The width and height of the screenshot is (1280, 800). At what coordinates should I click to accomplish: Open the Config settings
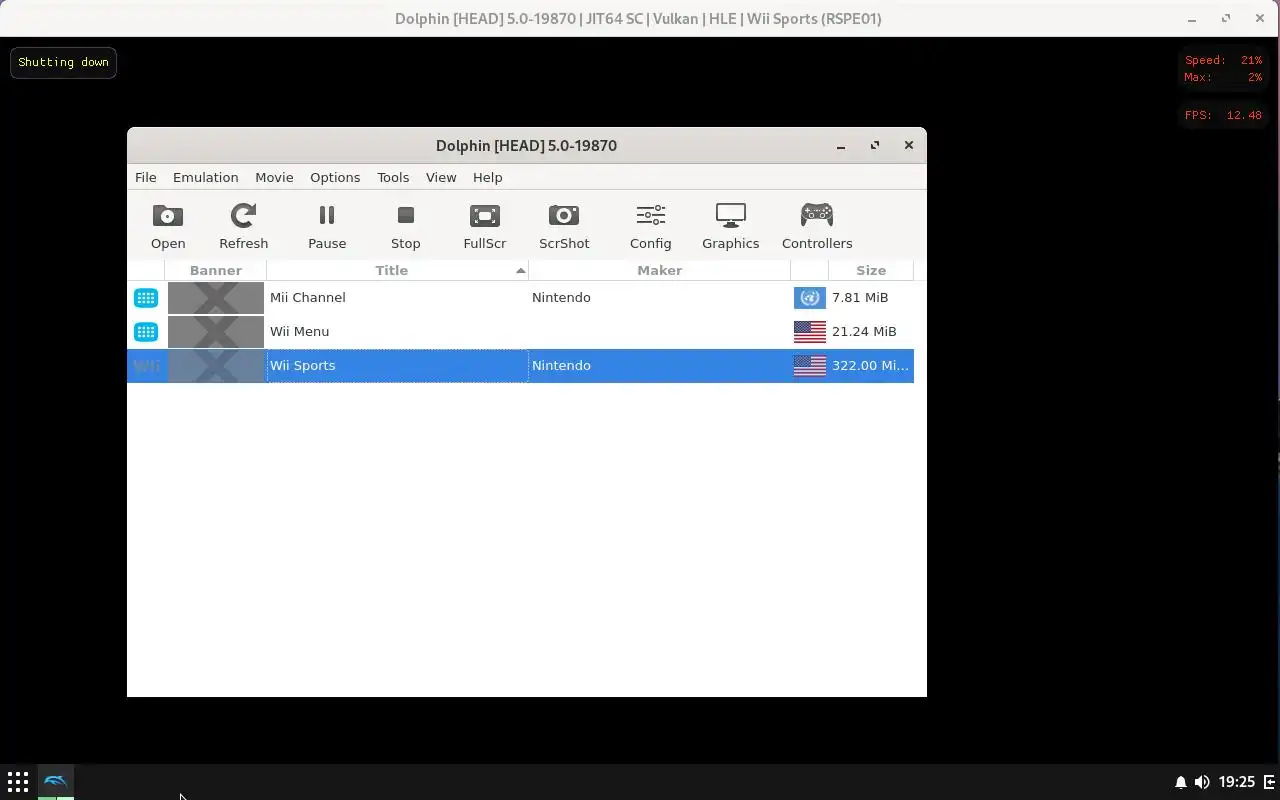coord(650,226)
